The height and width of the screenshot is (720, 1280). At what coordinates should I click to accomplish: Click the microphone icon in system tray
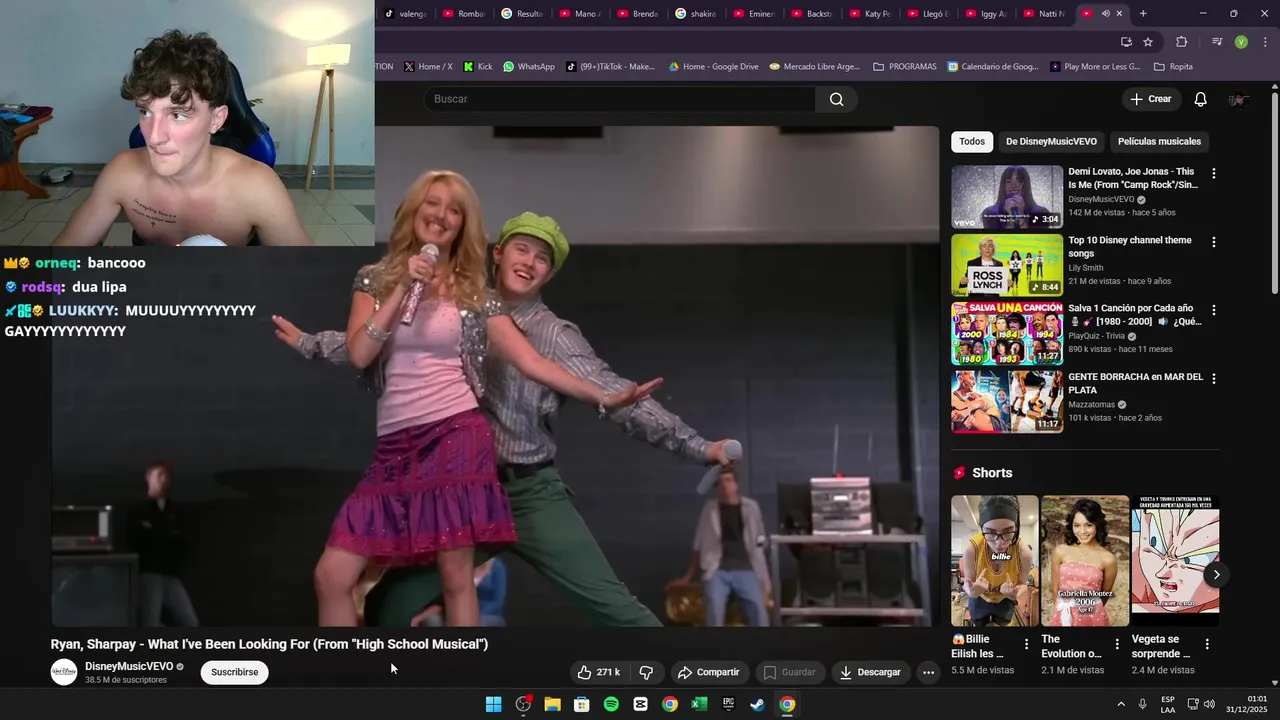point(1142,704)
